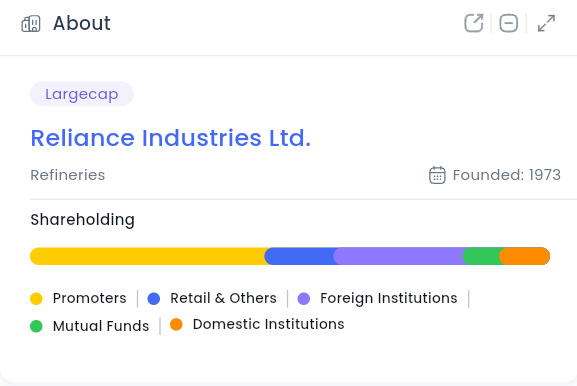Select green Mutual Funds legend dot
The height and width of the screenshot is (386, 577).
coord(36,326)
